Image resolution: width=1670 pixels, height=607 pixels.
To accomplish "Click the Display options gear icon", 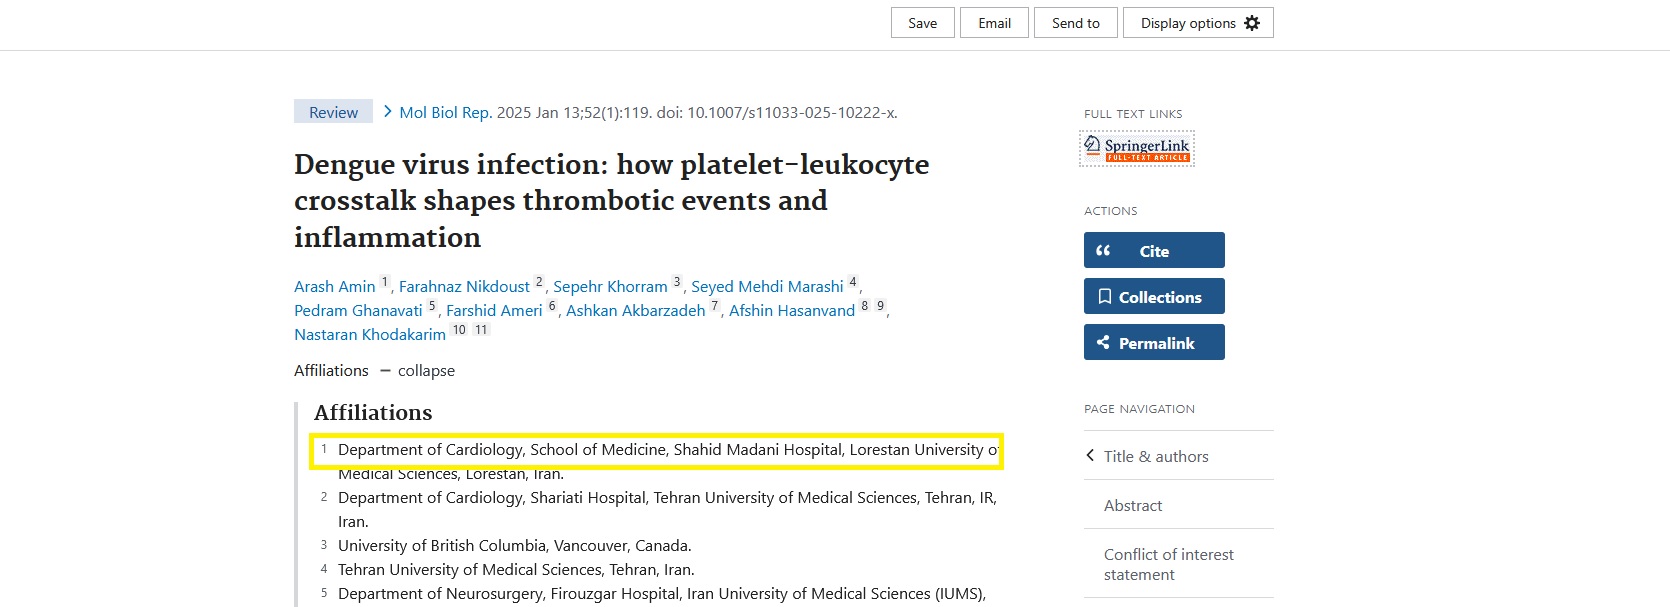I will tap(1252, 23).
